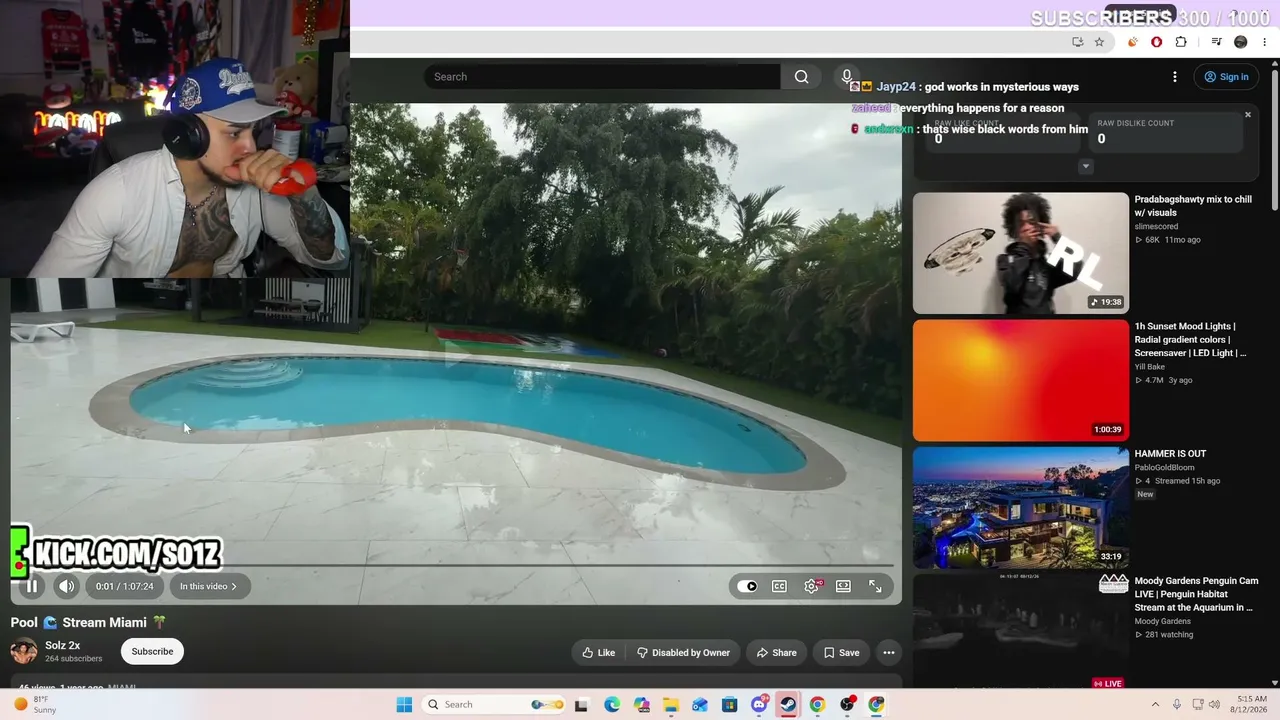Screen dimensions: 1280x720
Task: Open the 'HAMMER IS OUT' video thumbnail
Action: [1020, 507]
